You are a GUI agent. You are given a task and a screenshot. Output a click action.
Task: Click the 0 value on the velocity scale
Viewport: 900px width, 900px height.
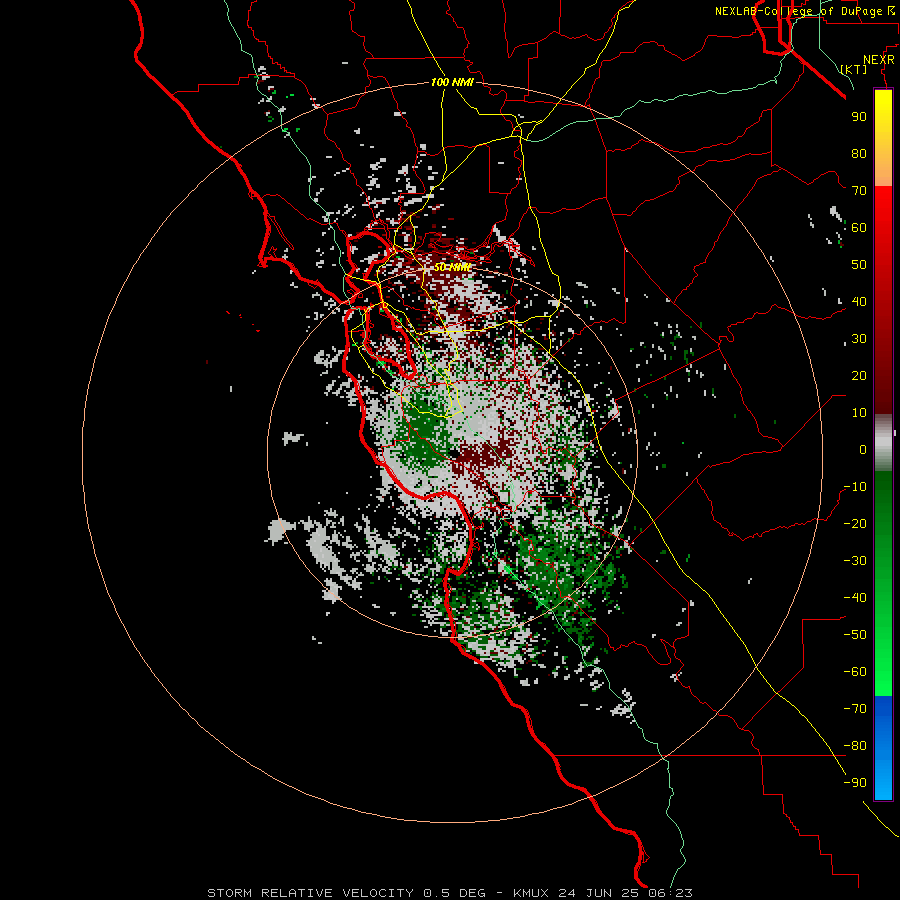(x=863, y=450)
